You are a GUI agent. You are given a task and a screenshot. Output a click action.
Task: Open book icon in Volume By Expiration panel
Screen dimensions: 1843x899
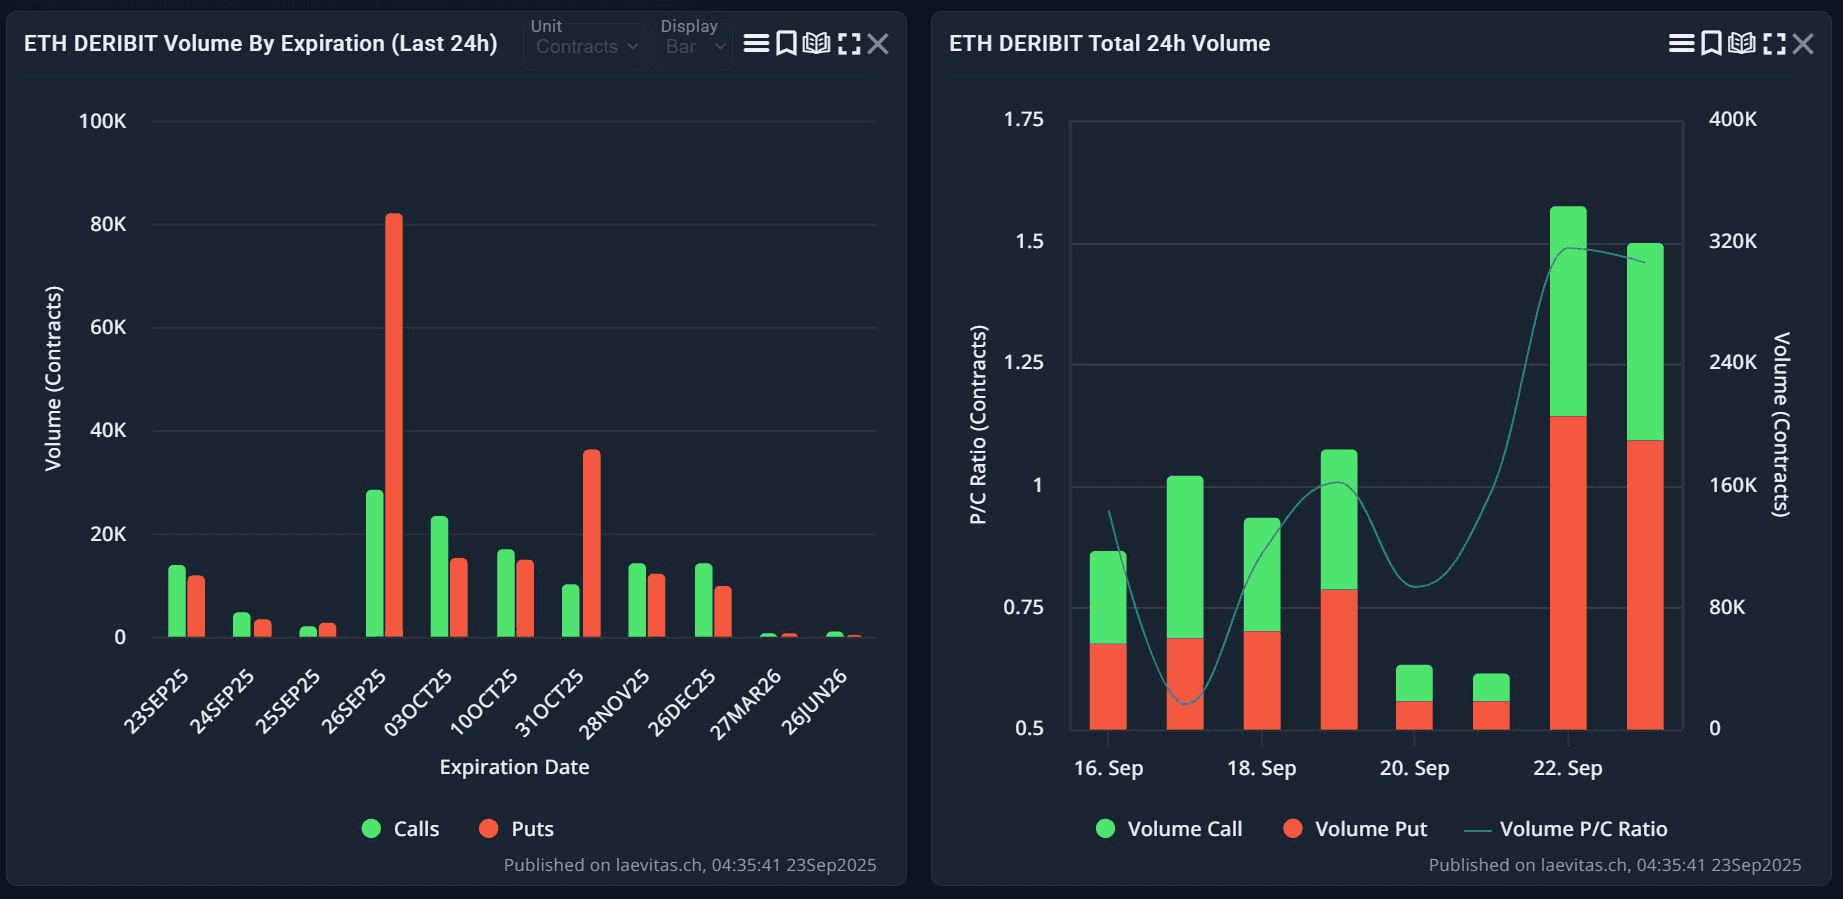[x=817, y=43]
